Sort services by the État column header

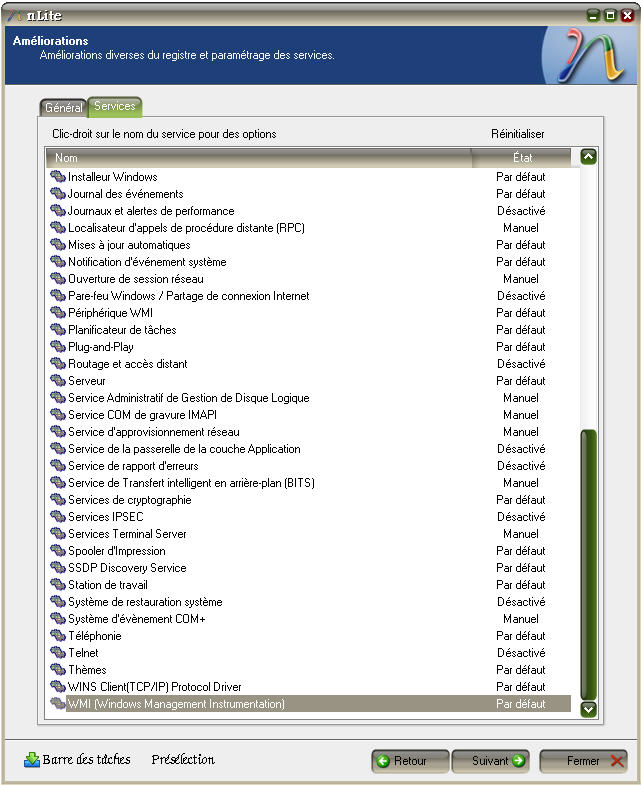(521, 158)
